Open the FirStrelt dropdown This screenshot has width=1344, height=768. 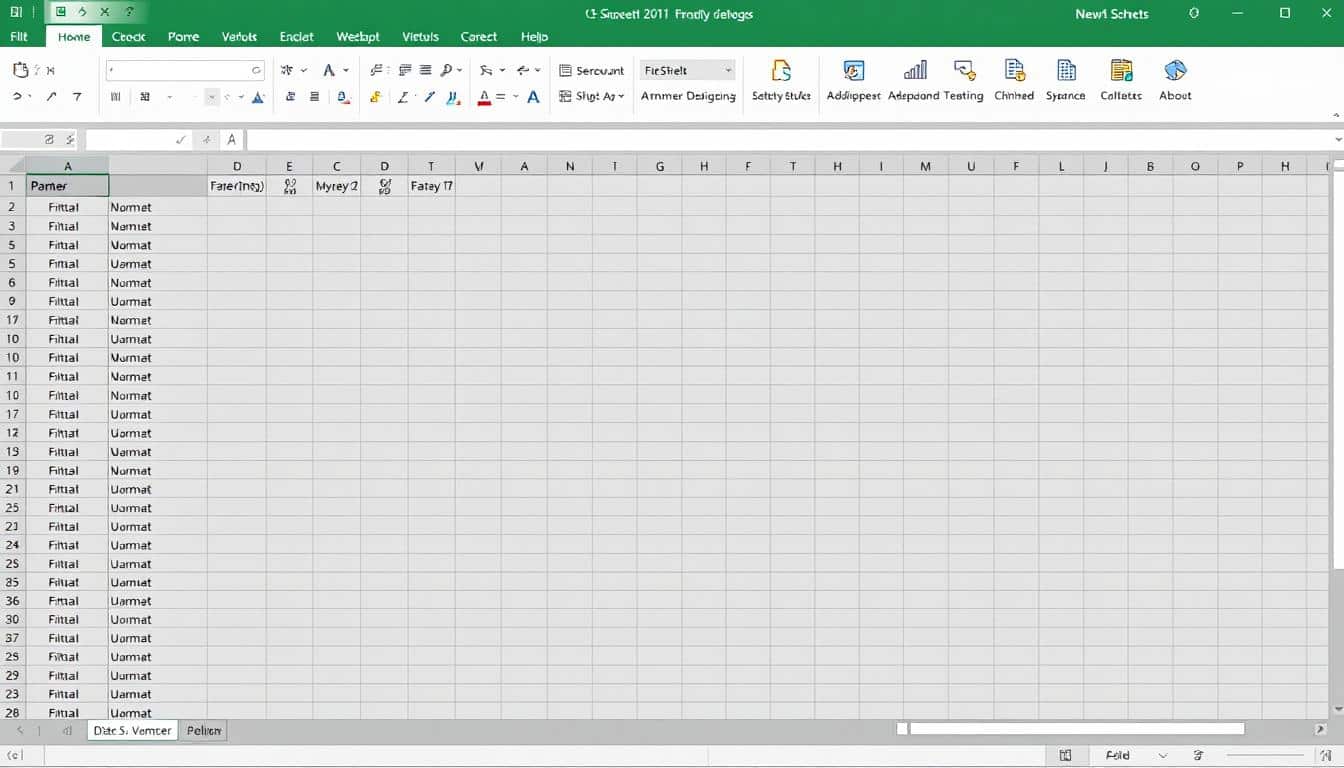point(687,71)
